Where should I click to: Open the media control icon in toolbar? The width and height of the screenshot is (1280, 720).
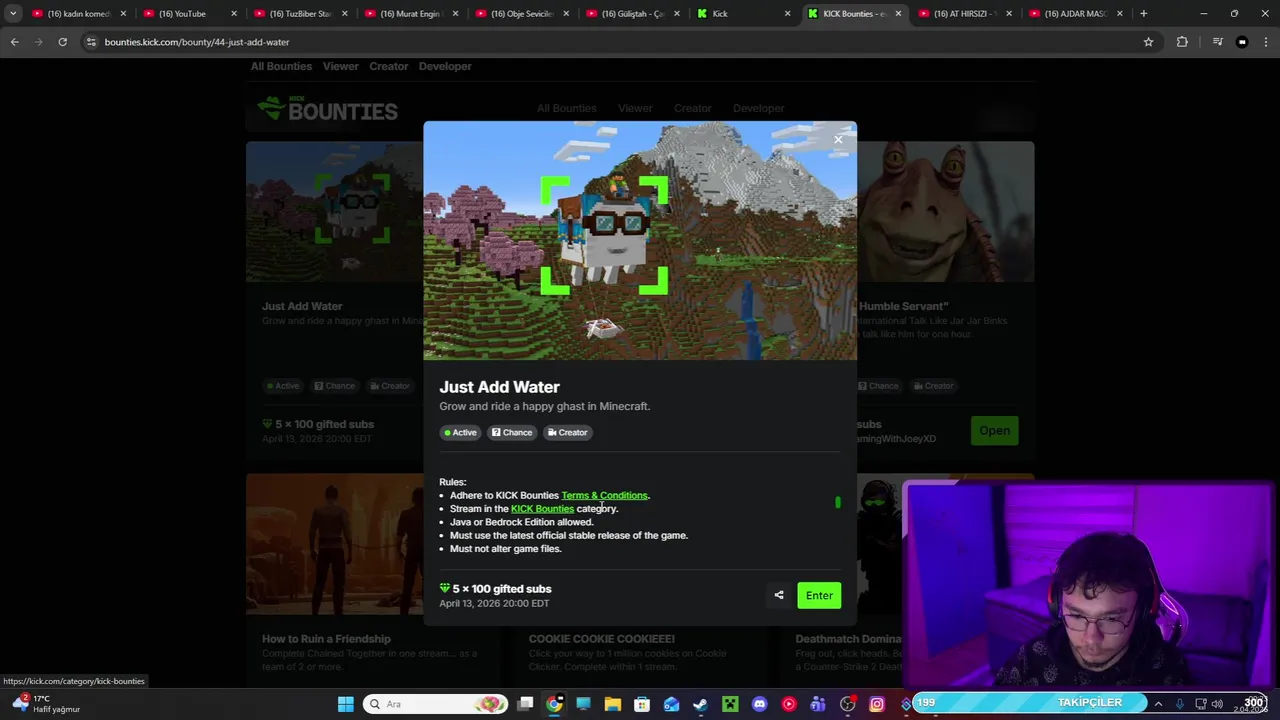tap(1217, 42)
